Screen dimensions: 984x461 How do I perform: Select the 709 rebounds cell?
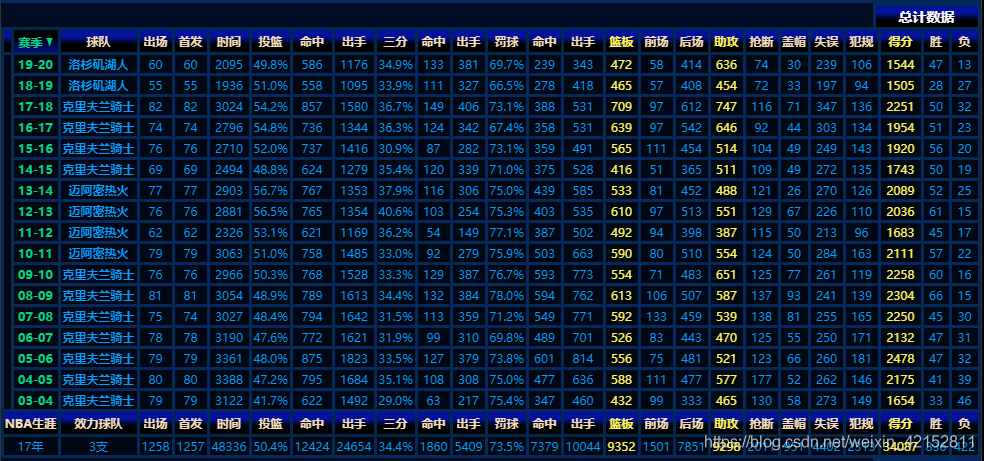click(x=621, y=107)
